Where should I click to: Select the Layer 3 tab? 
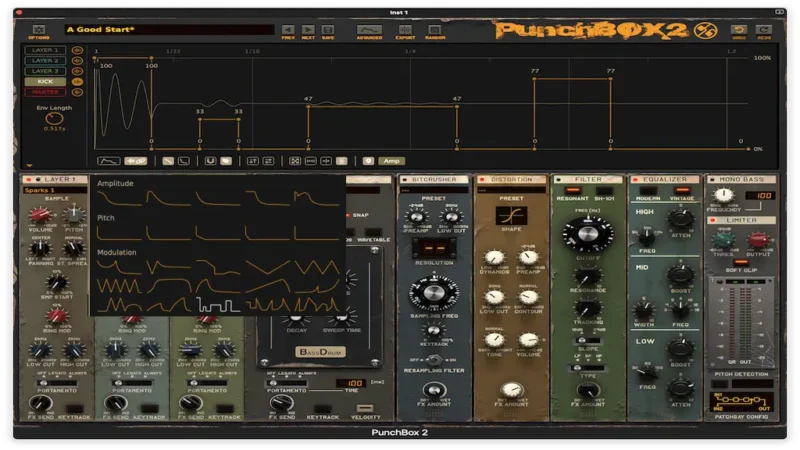pos(45,71)
